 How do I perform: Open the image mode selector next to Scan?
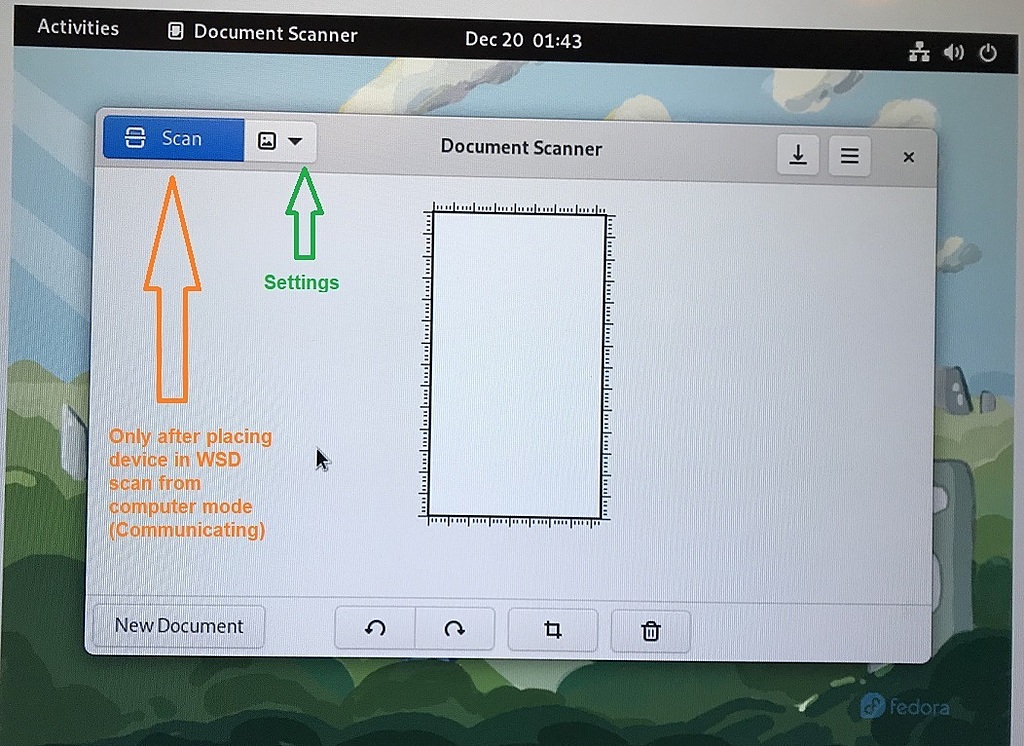269,140
